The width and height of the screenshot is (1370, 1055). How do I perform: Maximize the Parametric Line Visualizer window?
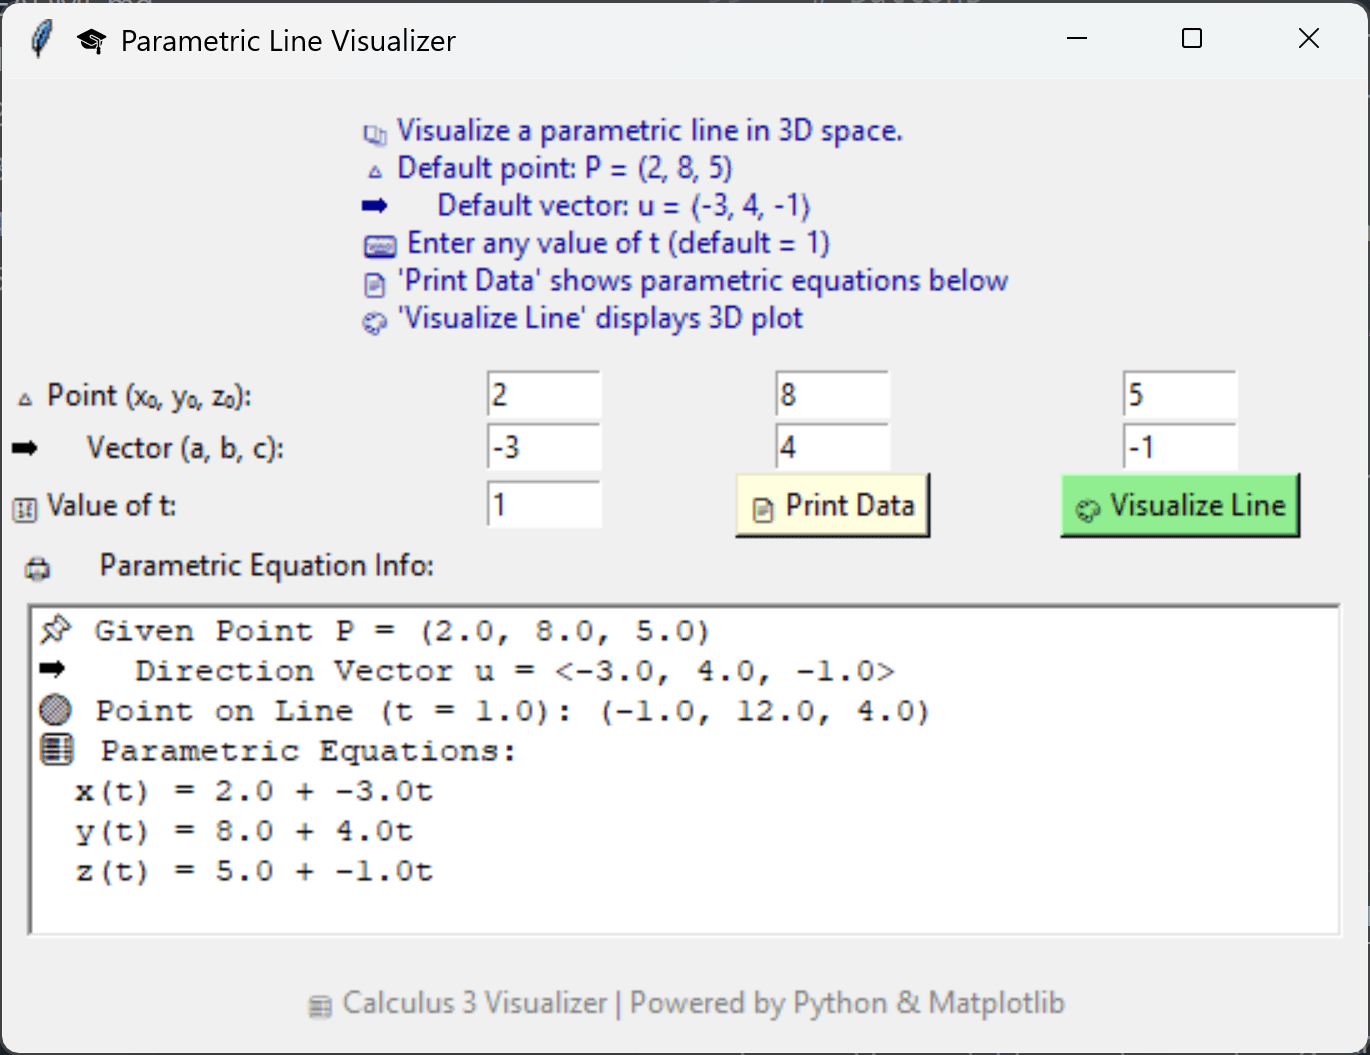[x=1192, y=39]
